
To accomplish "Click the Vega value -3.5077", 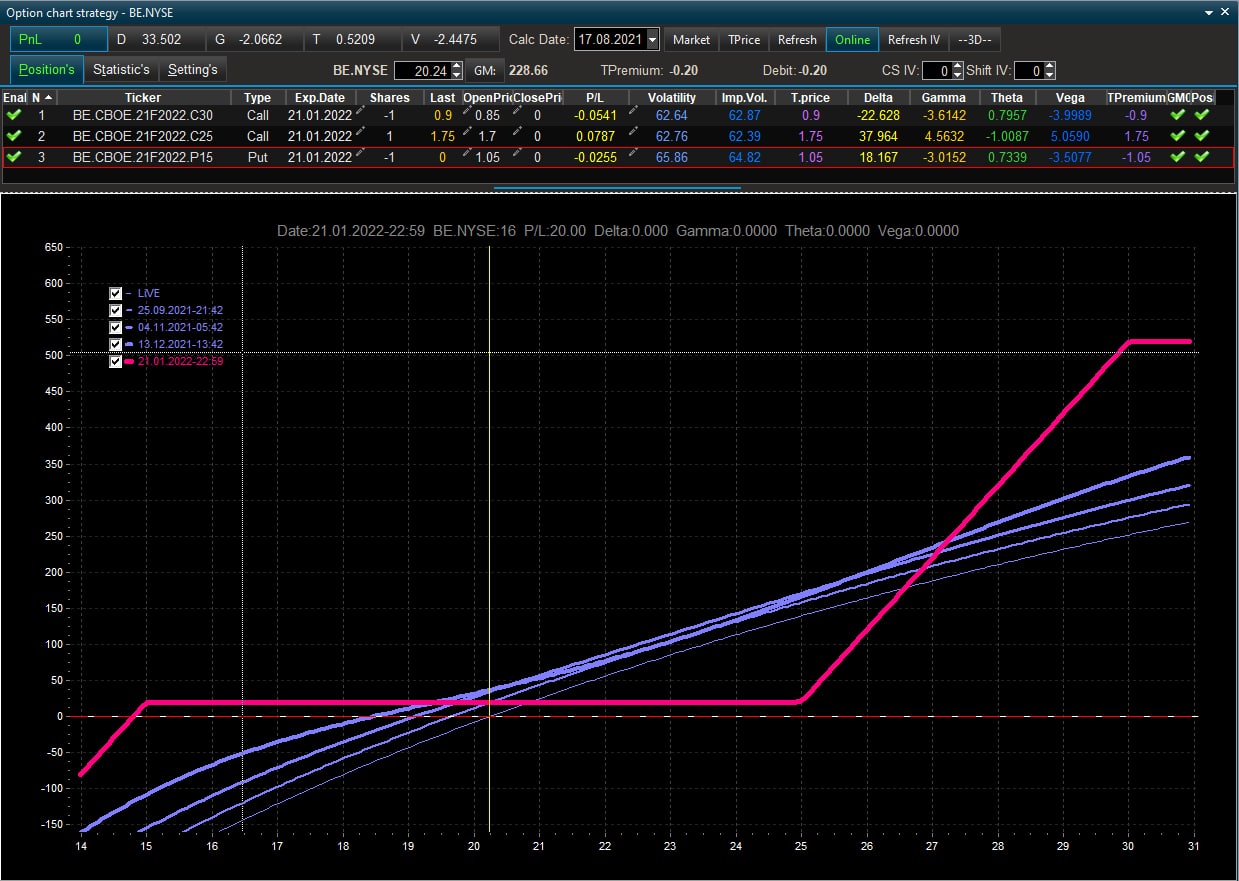I will [x=1070, y=157].
